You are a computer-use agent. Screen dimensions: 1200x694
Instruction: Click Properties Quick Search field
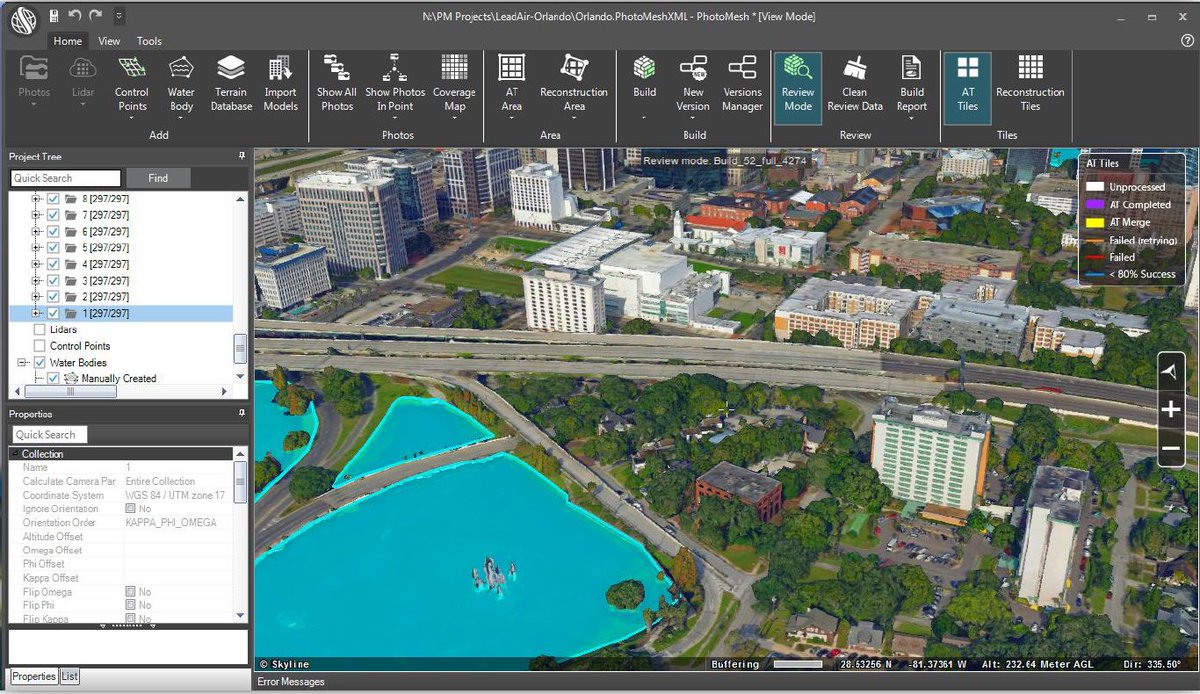[x=50, y=435]
